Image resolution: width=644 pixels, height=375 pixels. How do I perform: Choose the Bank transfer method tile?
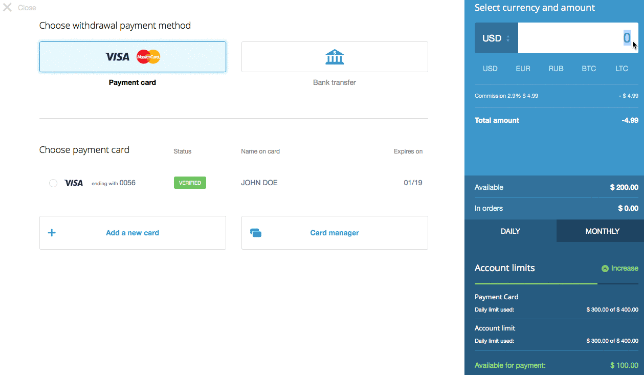(334, 57)
